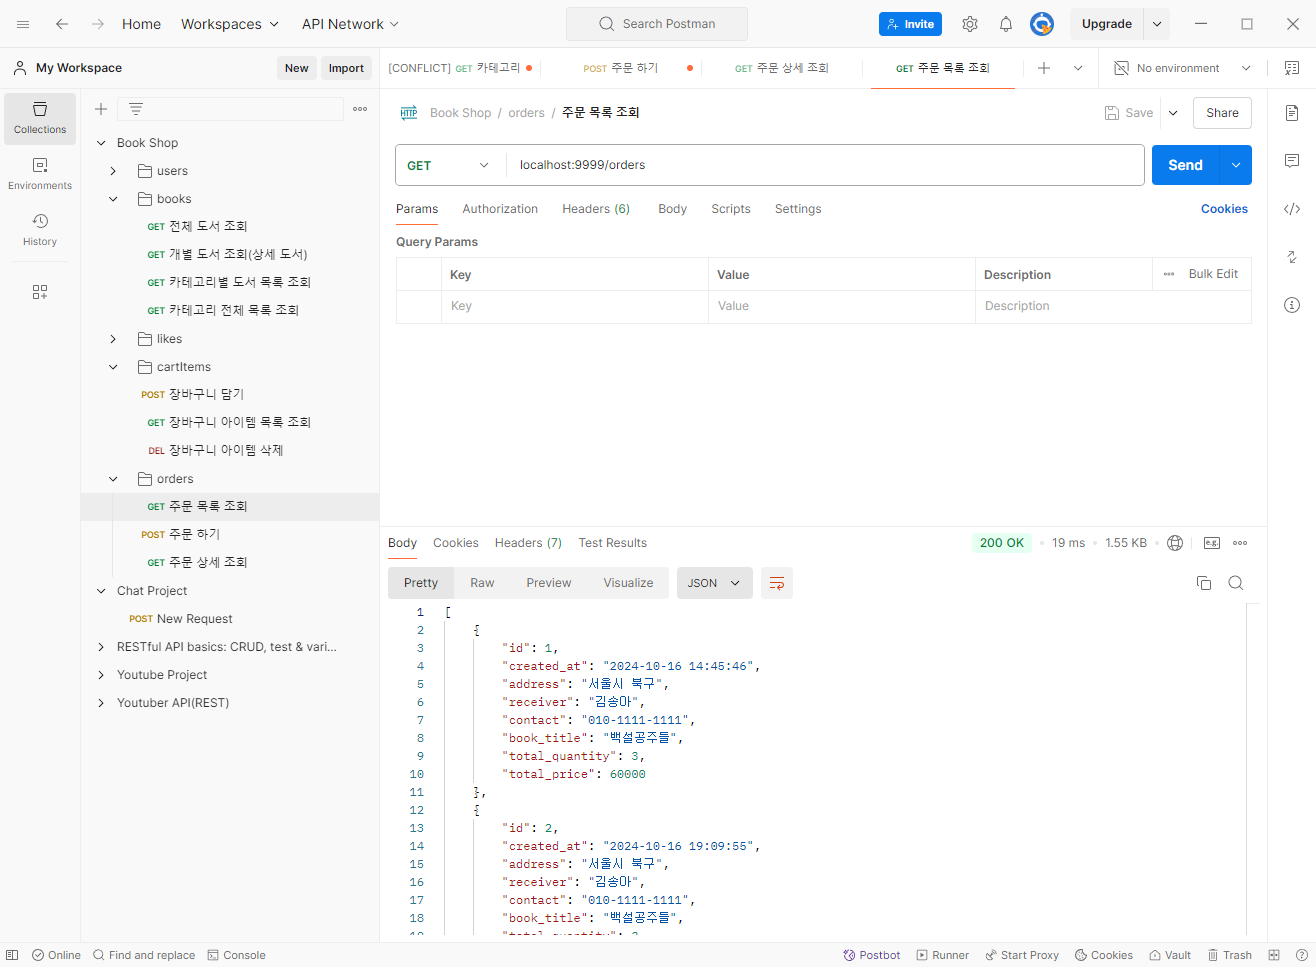Open No environment selector dropdown

click(1183, 68)
